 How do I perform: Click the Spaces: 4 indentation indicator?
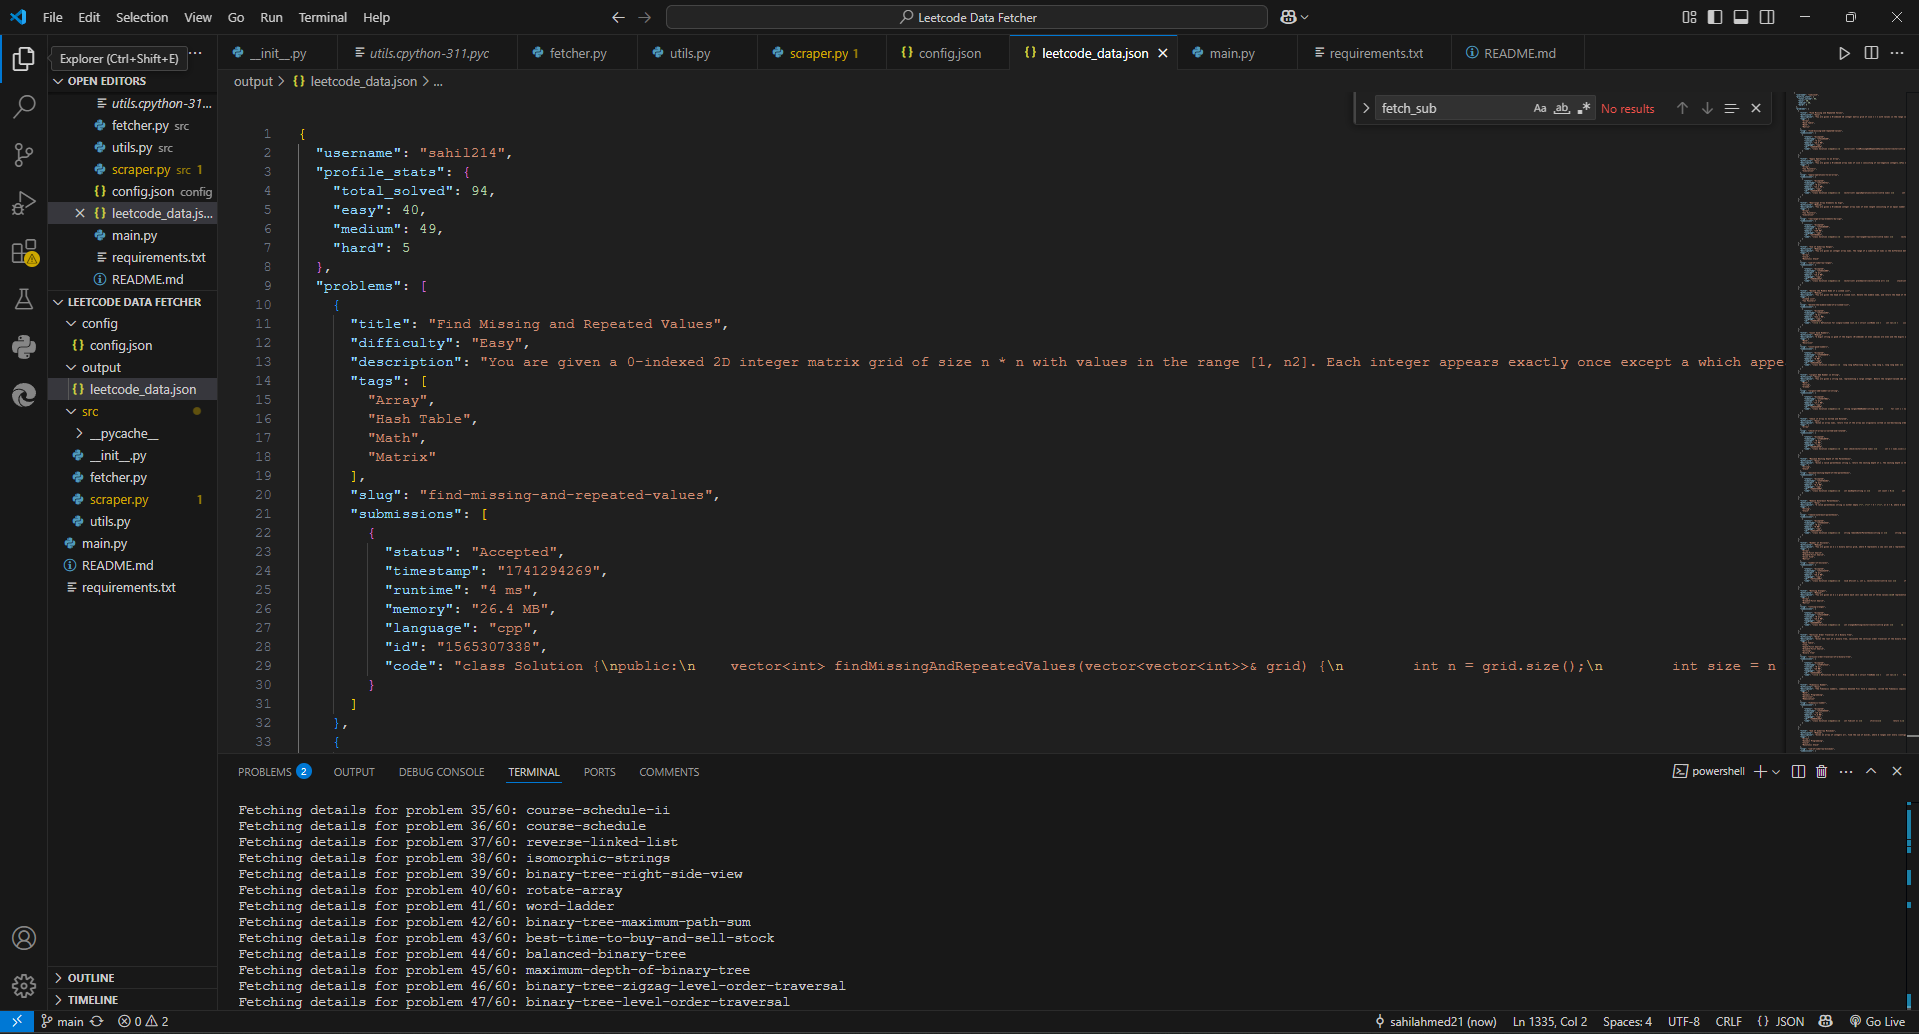pos(1627,1022)
